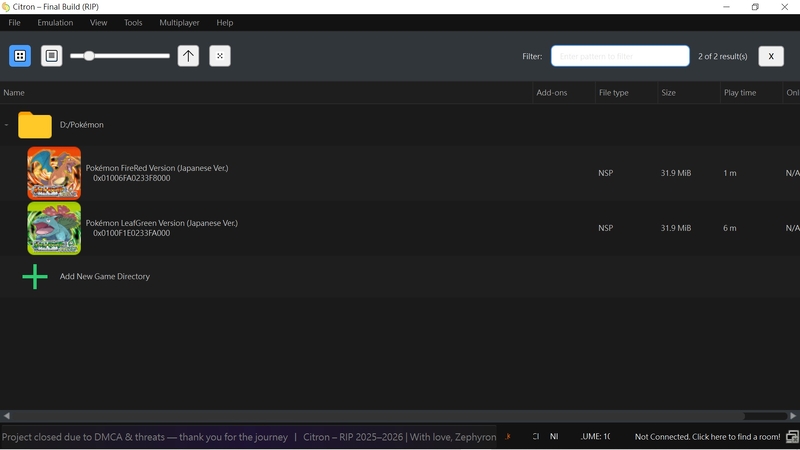Click the up-arrow sort button
800x450 pixels.
(188, 56)
